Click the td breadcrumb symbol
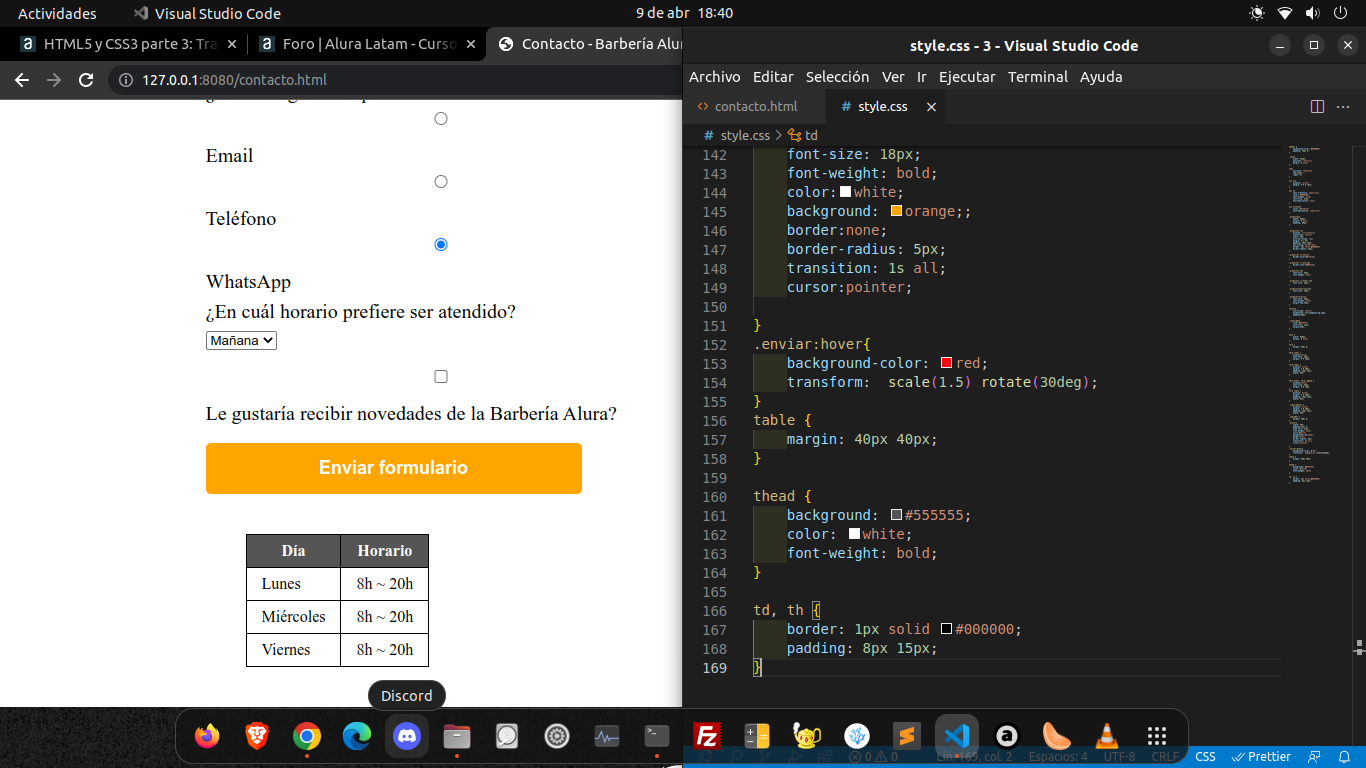This screenshot has width=1366, height=768. (803, 135)
